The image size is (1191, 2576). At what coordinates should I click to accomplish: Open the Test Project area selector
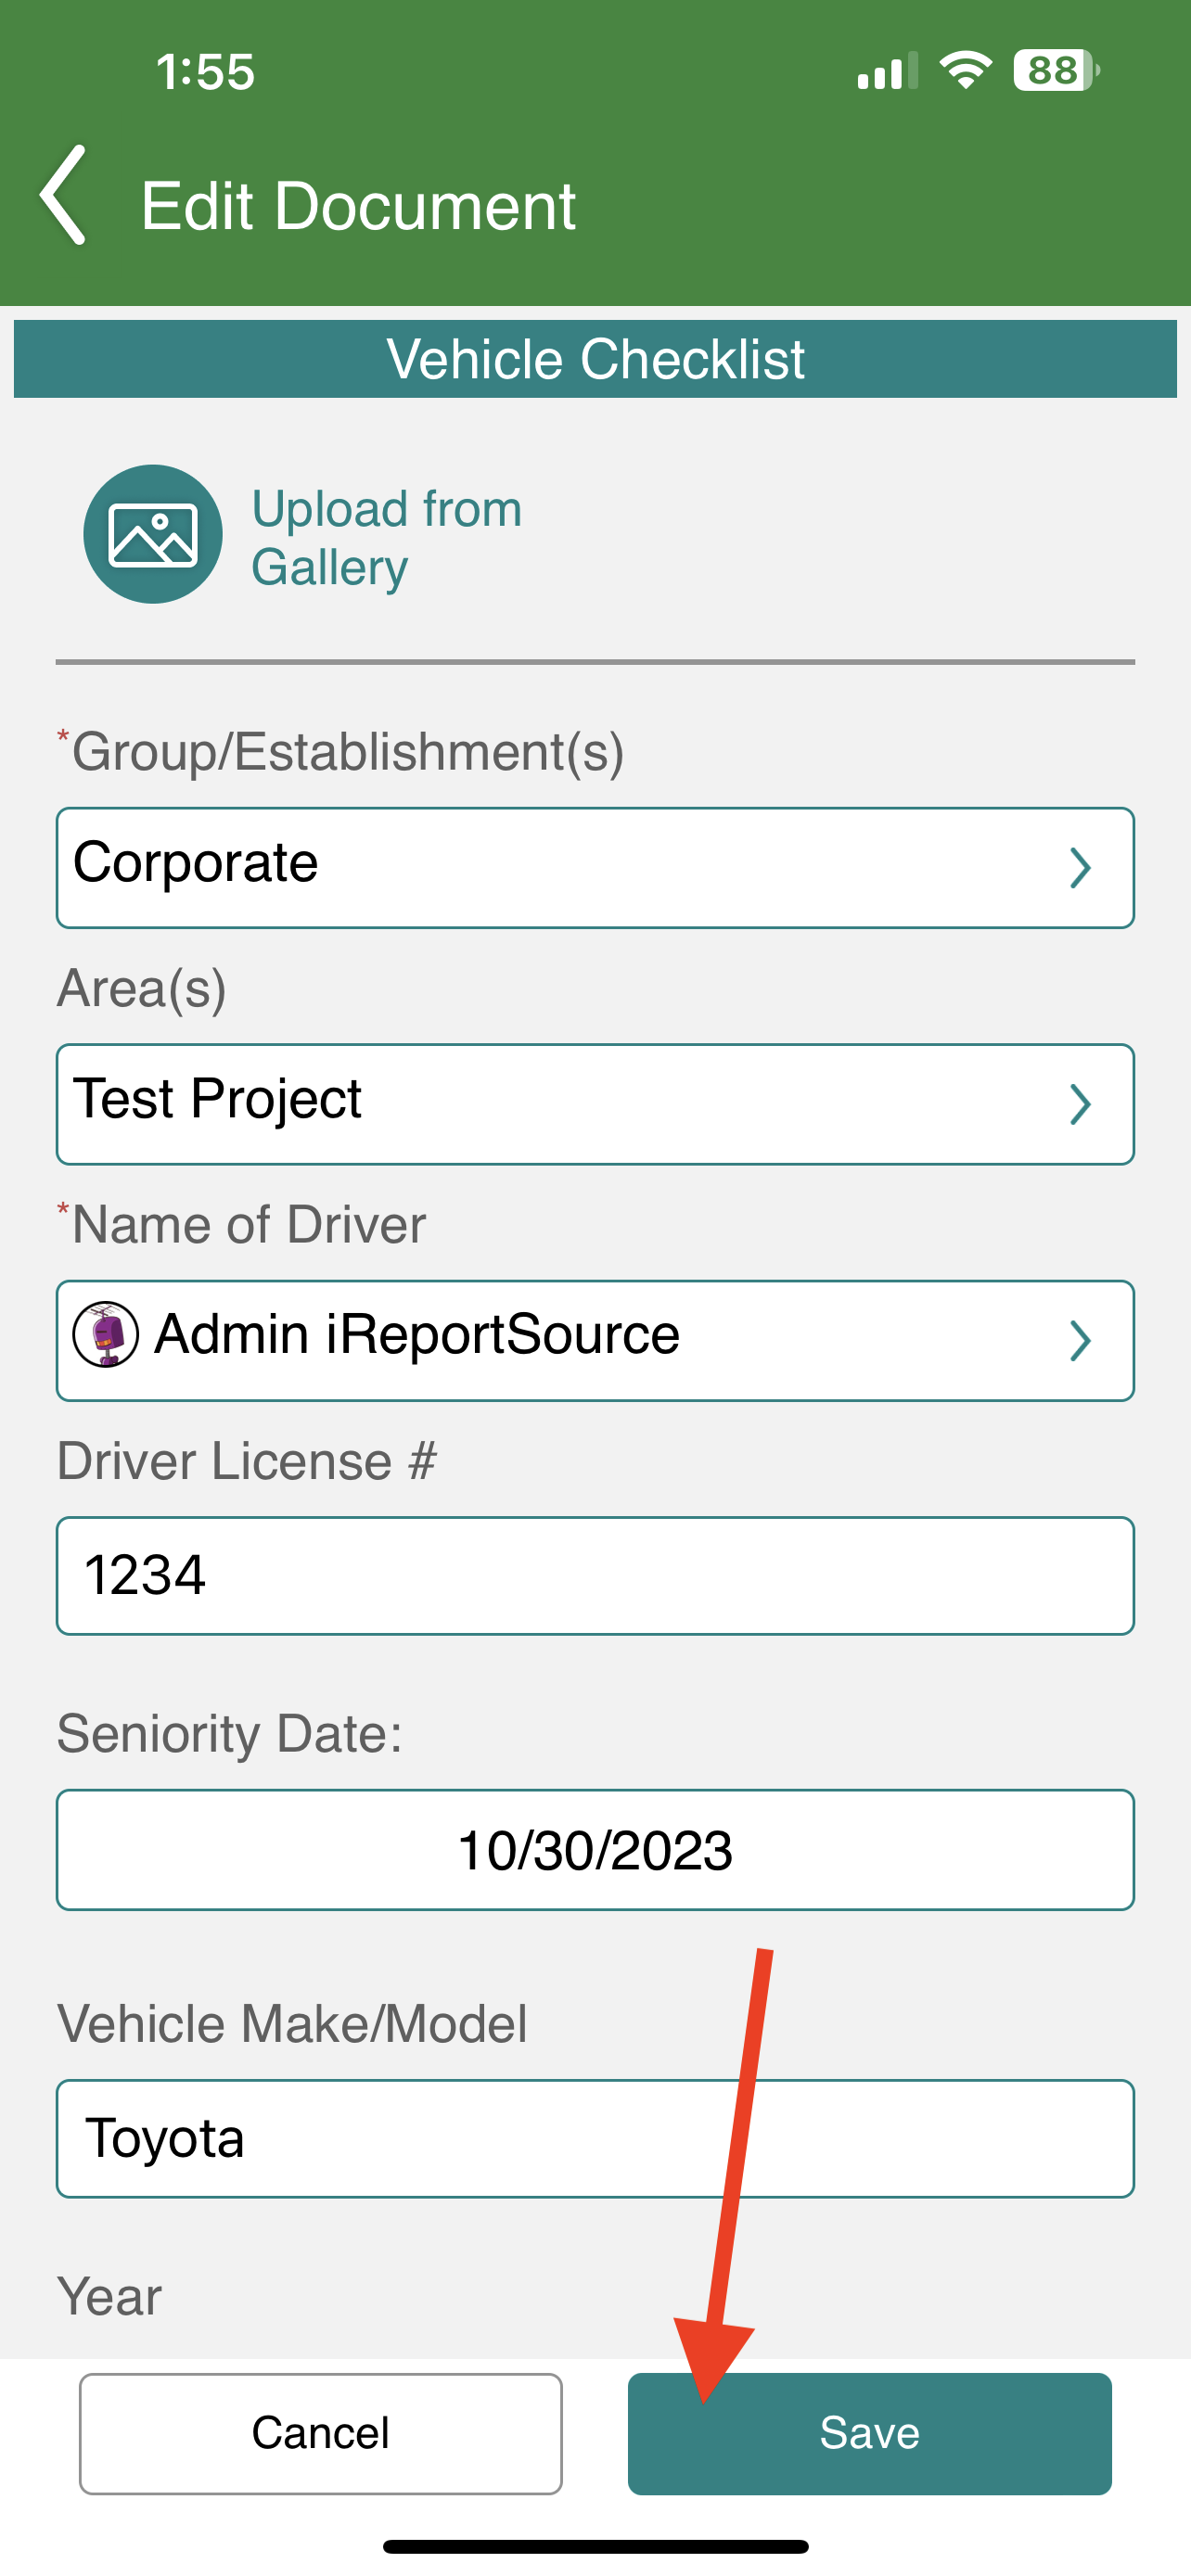point(595,1104)
